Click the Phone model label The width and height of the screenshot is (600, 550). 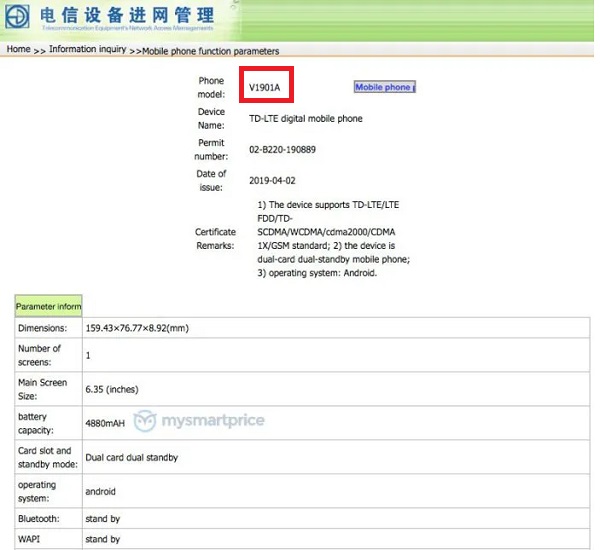tap(211, 87)
